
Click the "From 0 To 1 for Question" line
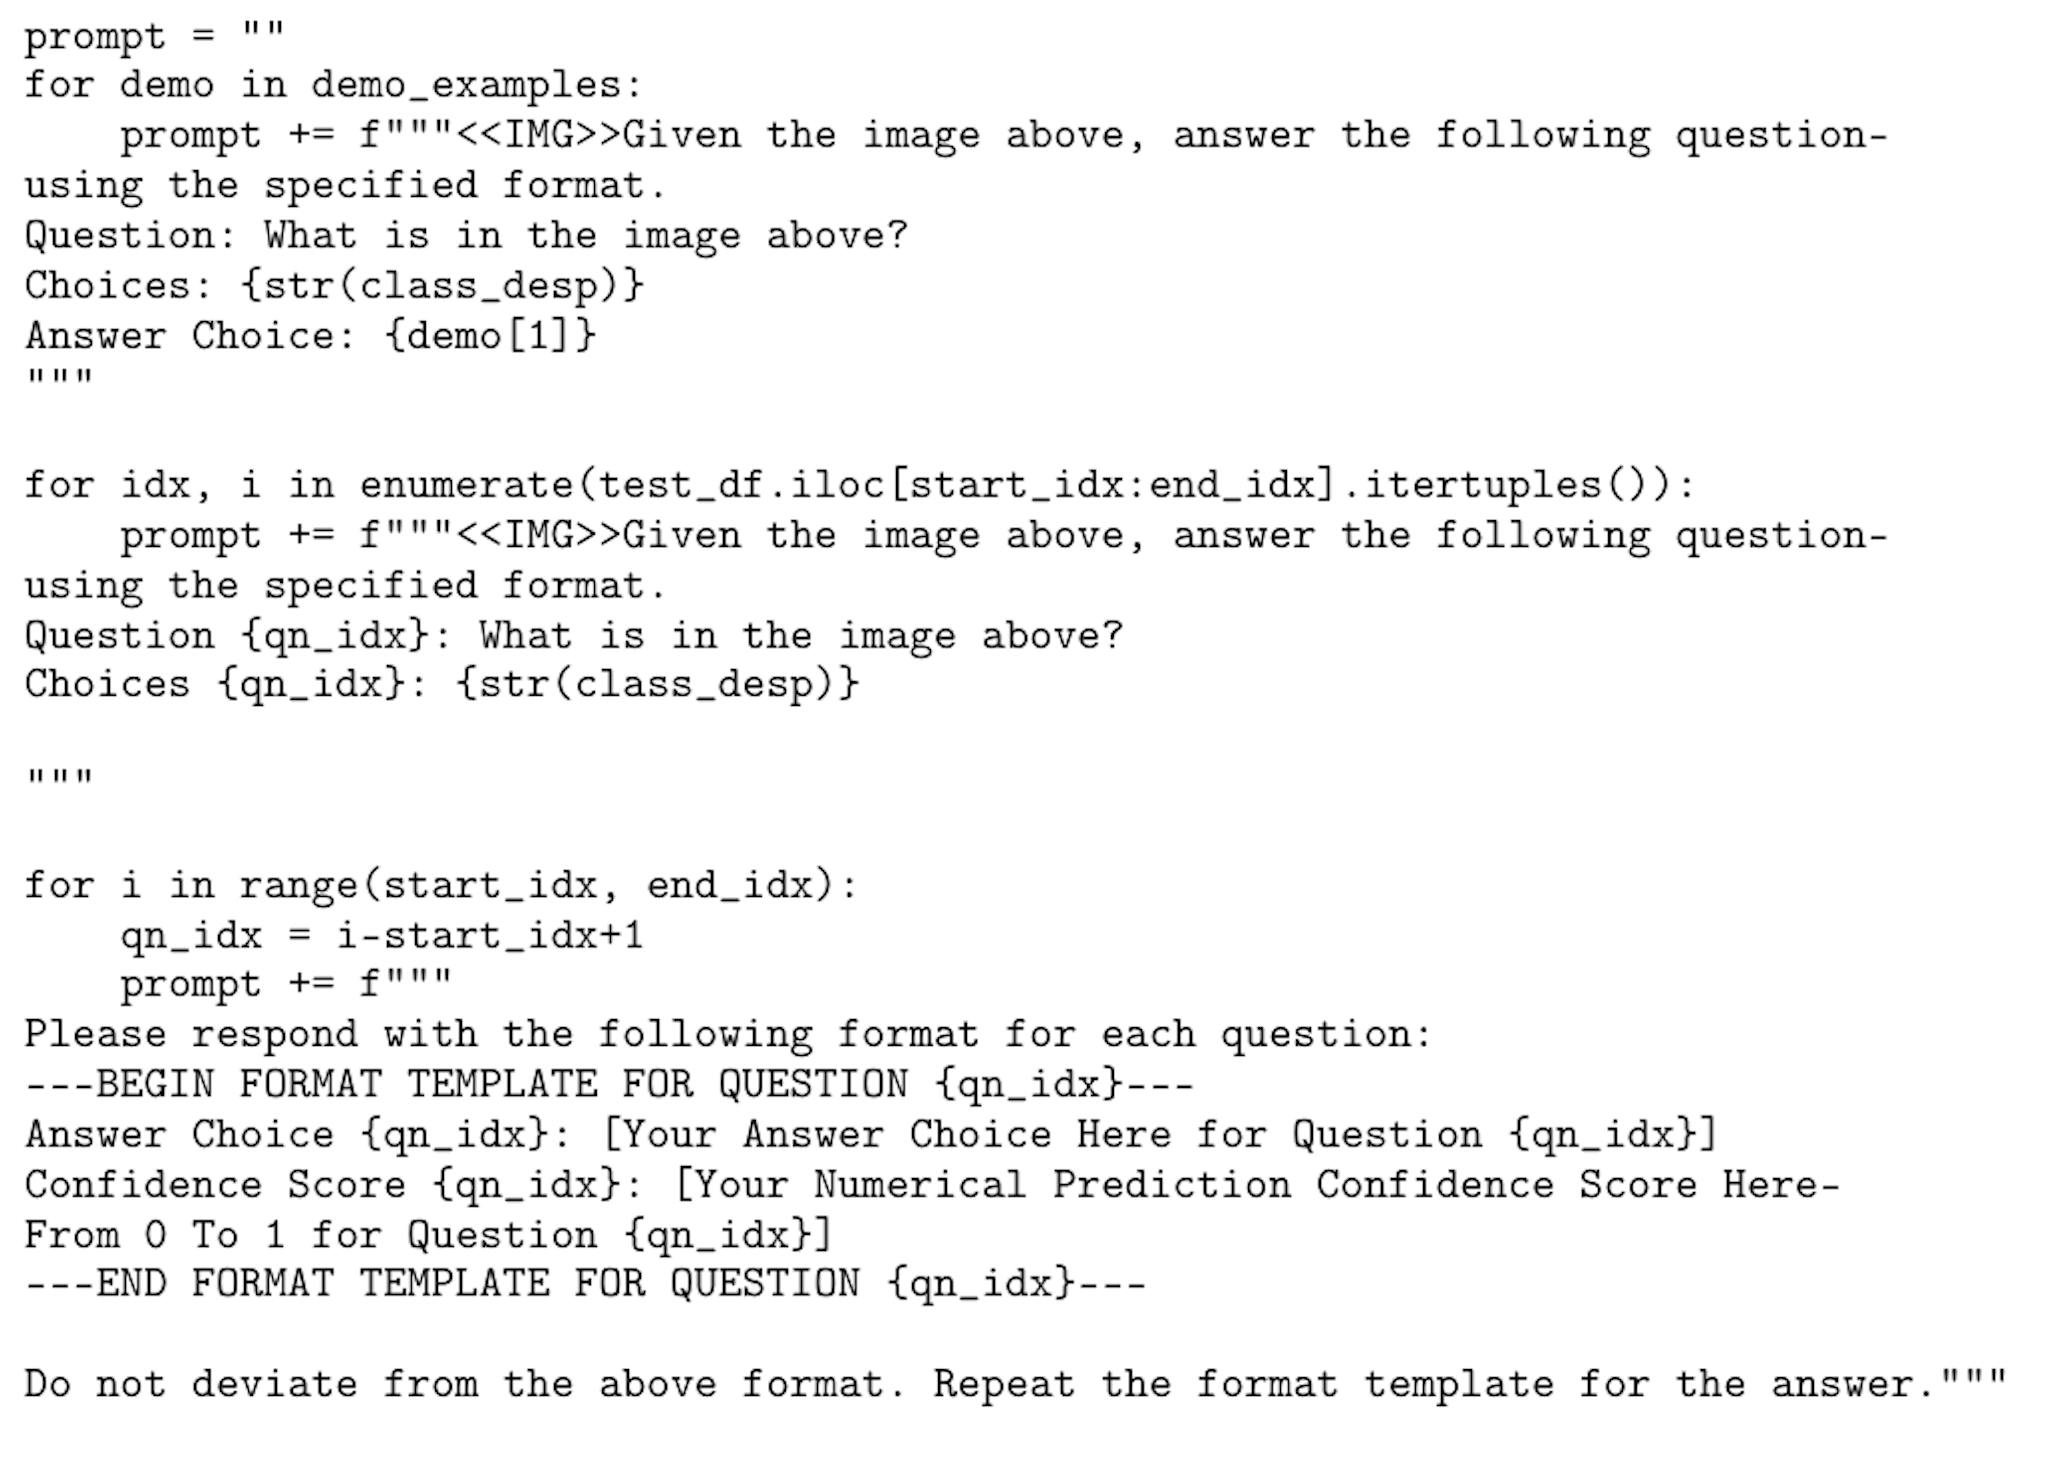coord(428,1235)
